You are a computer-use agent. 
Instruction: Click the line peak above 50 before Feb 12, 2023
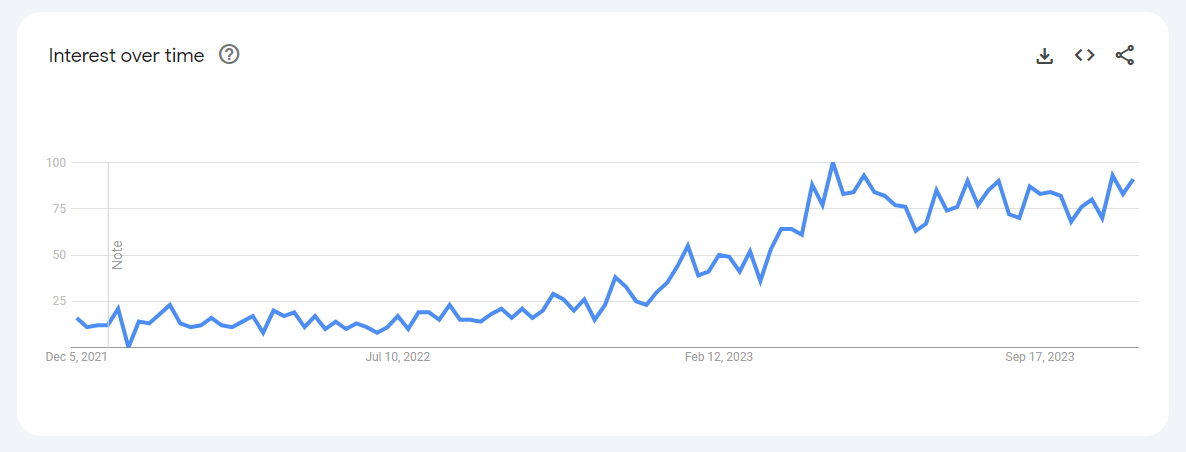pyautogui.click(x=688, y=245)
